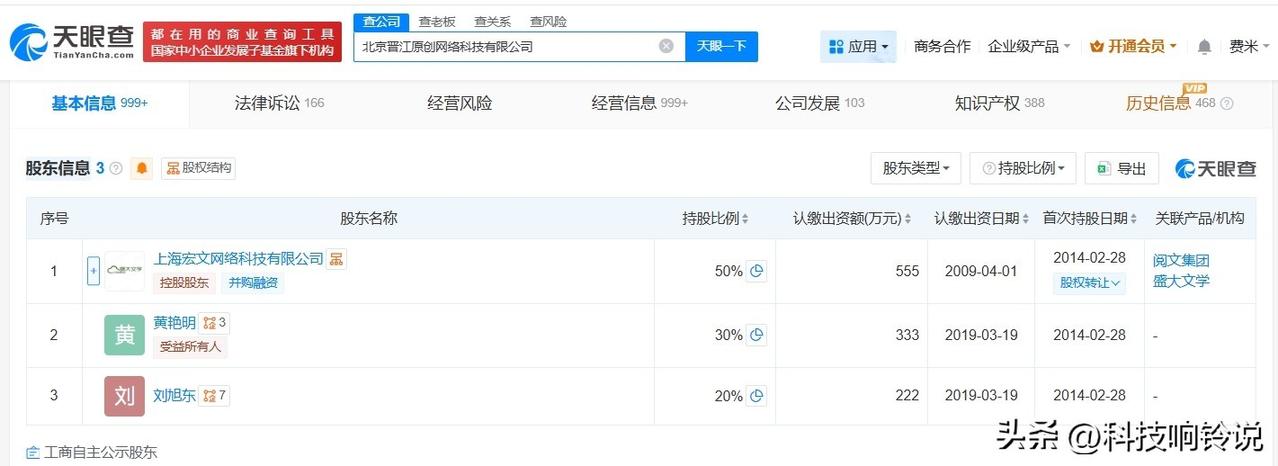Open 商务合作 link
The height and width of the screenshot is (466, 1278).
942,46
